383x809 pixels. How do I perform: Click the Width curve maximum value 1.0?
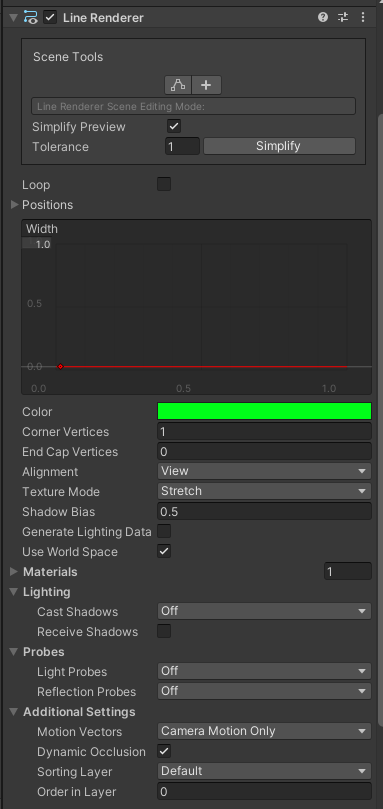point(42,244)
